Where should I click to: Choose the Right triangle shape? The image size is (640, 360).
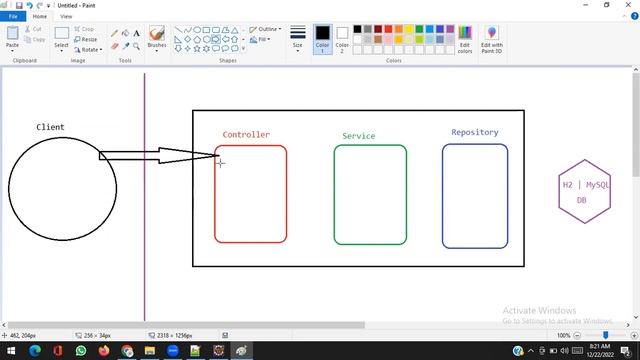(x=178, y=39)
